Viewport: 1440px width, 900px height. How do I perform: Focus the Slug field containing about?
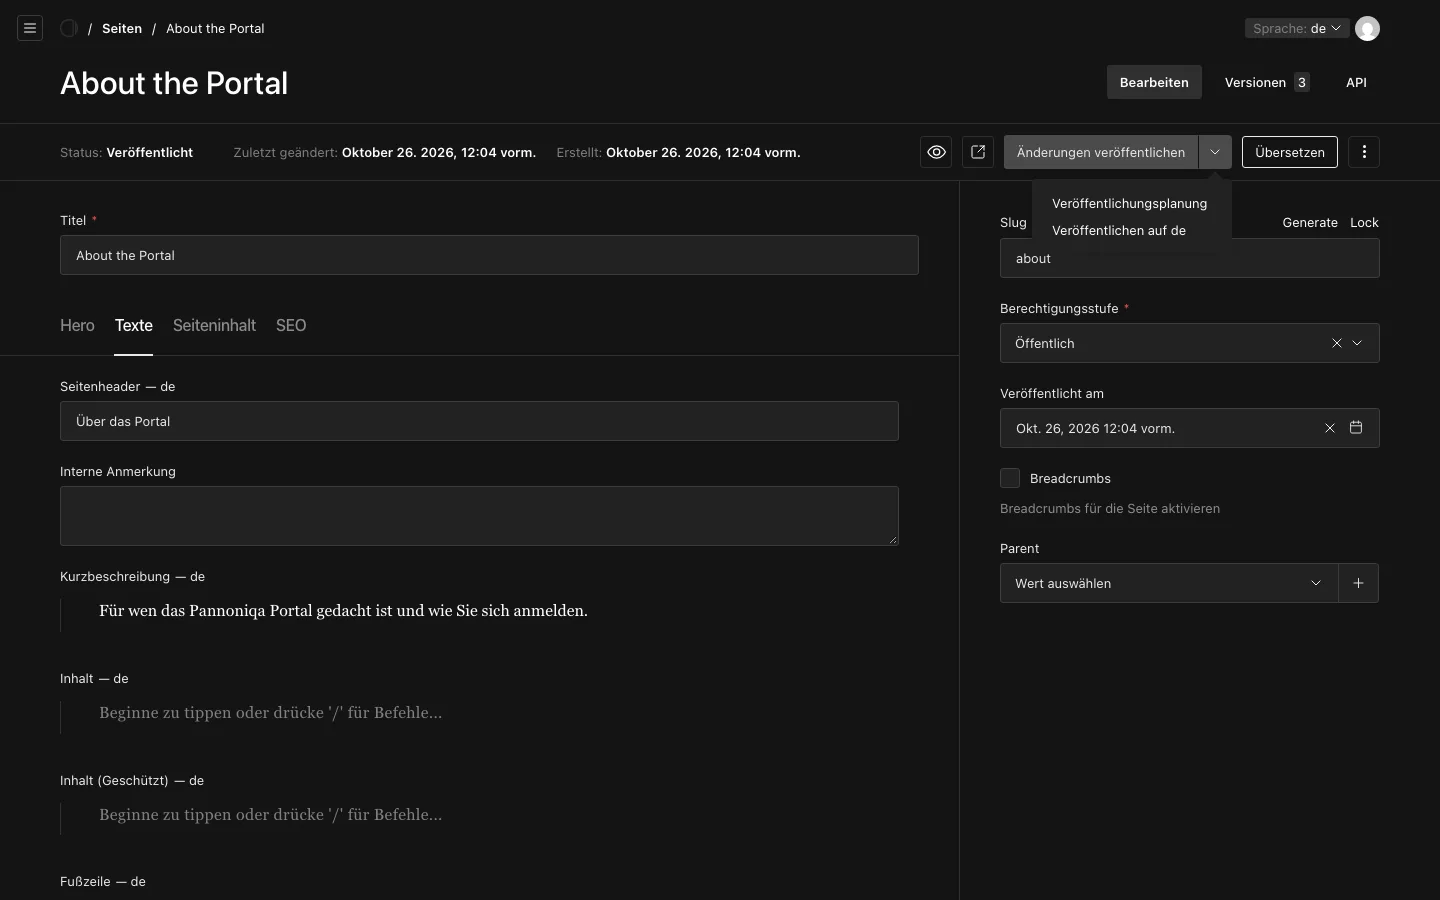pos(1190,258)
